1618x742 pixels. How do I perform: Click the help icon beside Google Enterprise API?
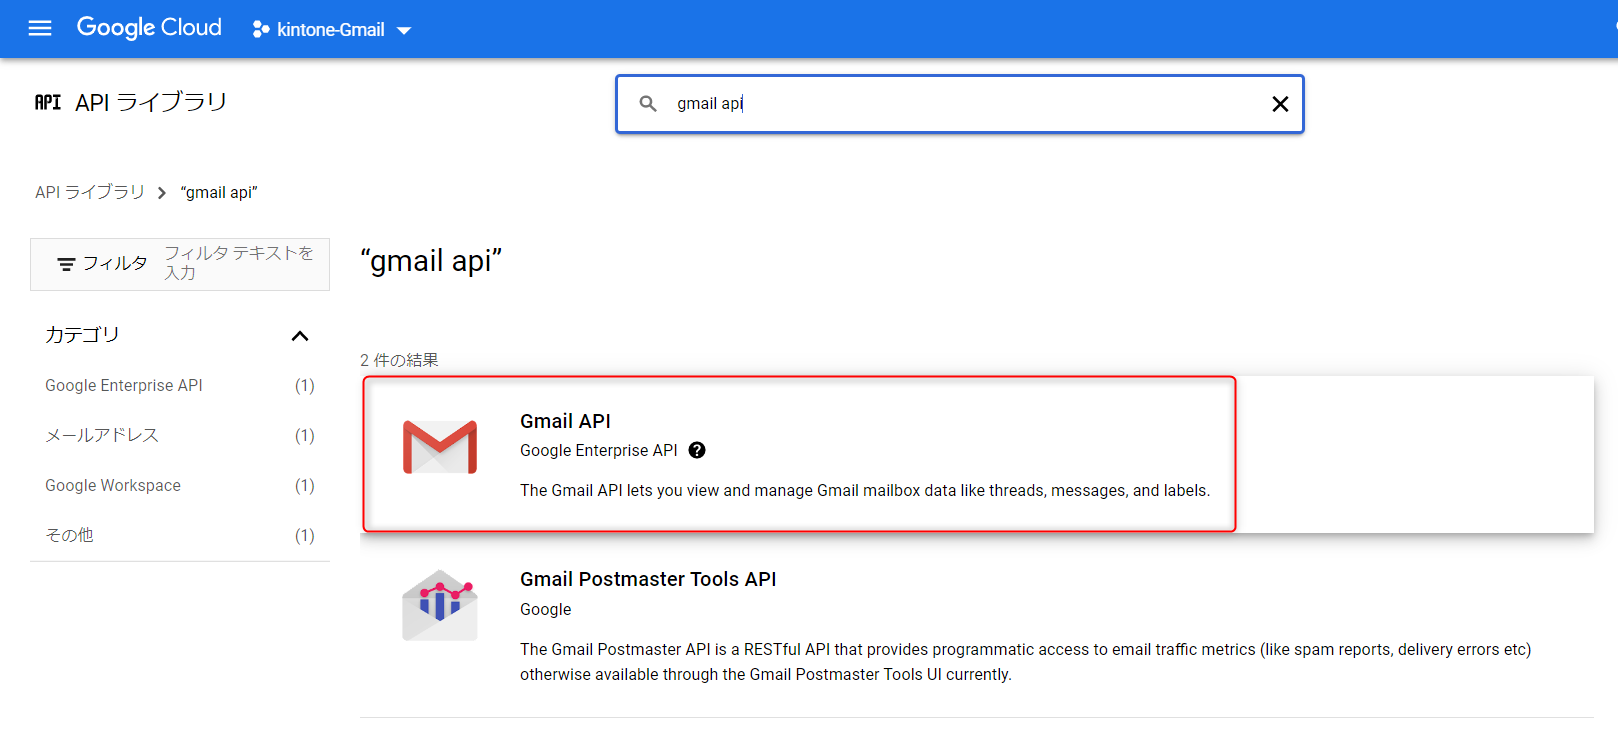coord(697,450)
